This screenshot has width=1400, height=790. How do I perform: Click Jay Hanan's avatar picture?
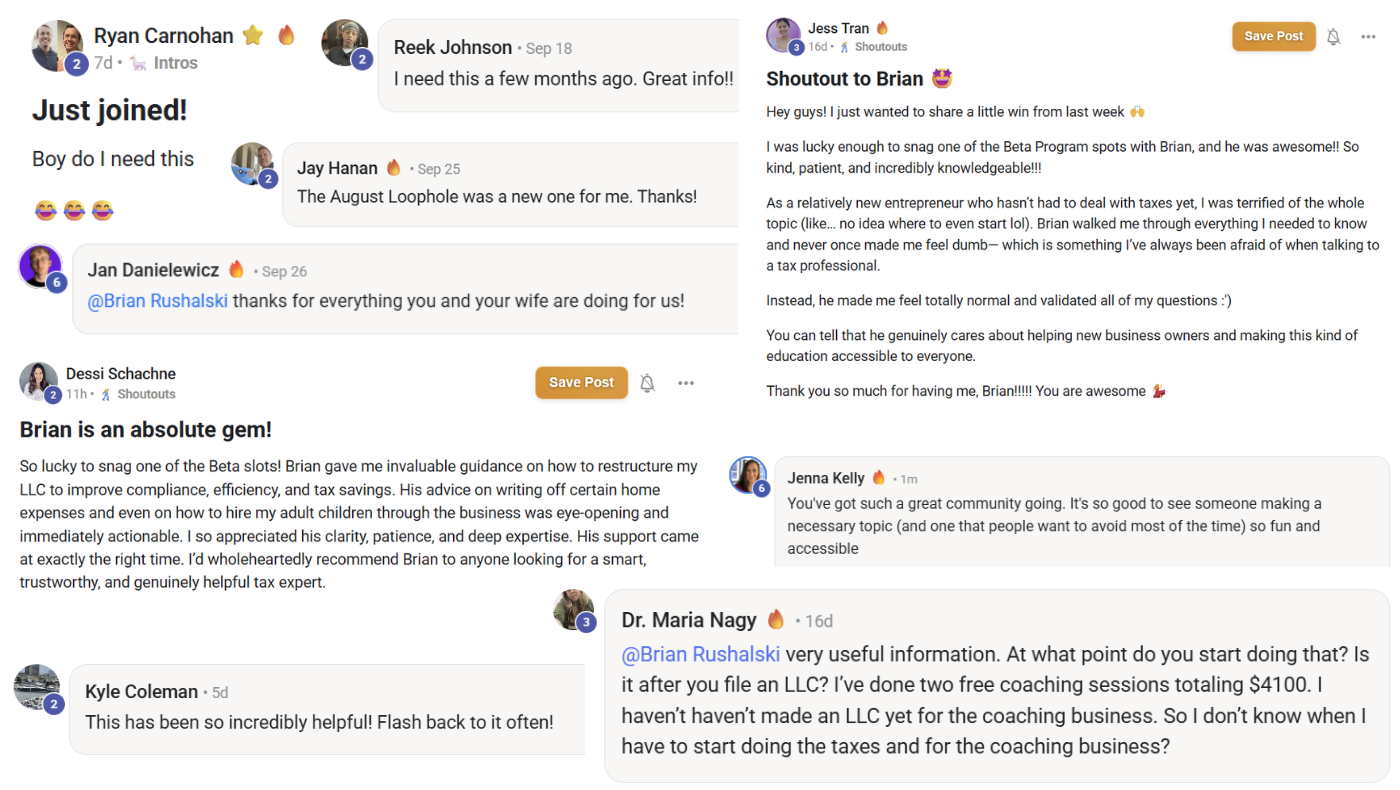pos(252,163)
